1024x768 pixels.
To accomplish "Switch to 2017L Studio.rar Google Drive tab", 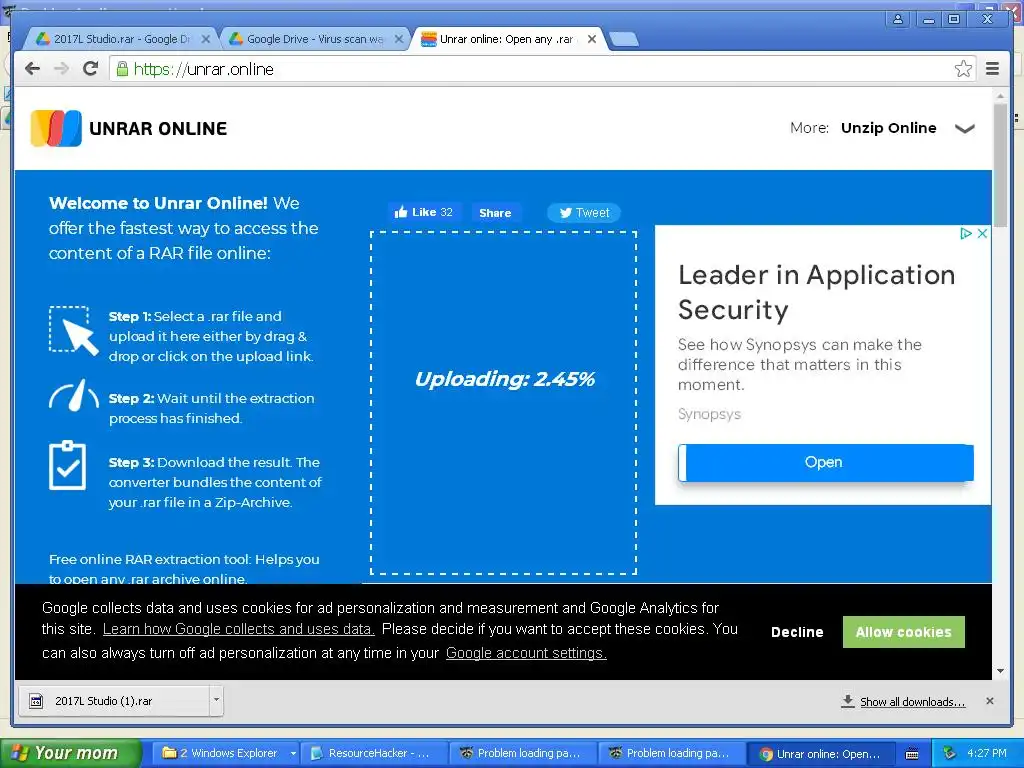I will tap(122, 39).
